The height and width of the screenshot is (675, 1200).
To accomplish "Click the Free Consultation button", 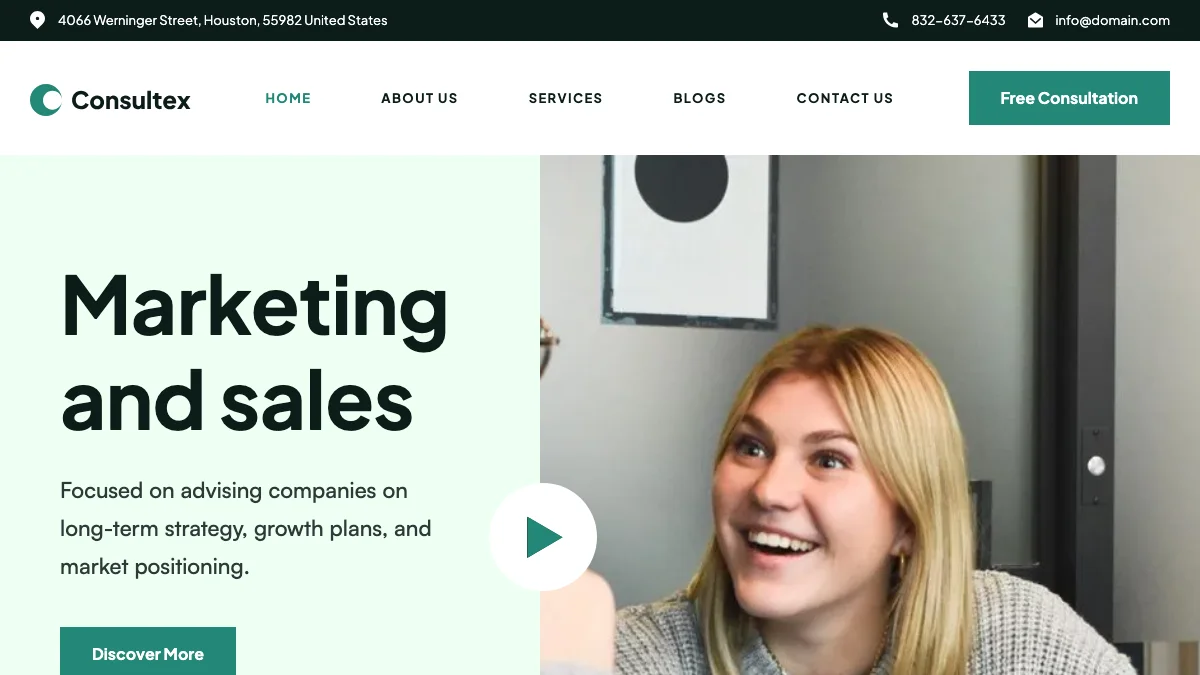I will pyautogui.click(x=1069, y=98).
